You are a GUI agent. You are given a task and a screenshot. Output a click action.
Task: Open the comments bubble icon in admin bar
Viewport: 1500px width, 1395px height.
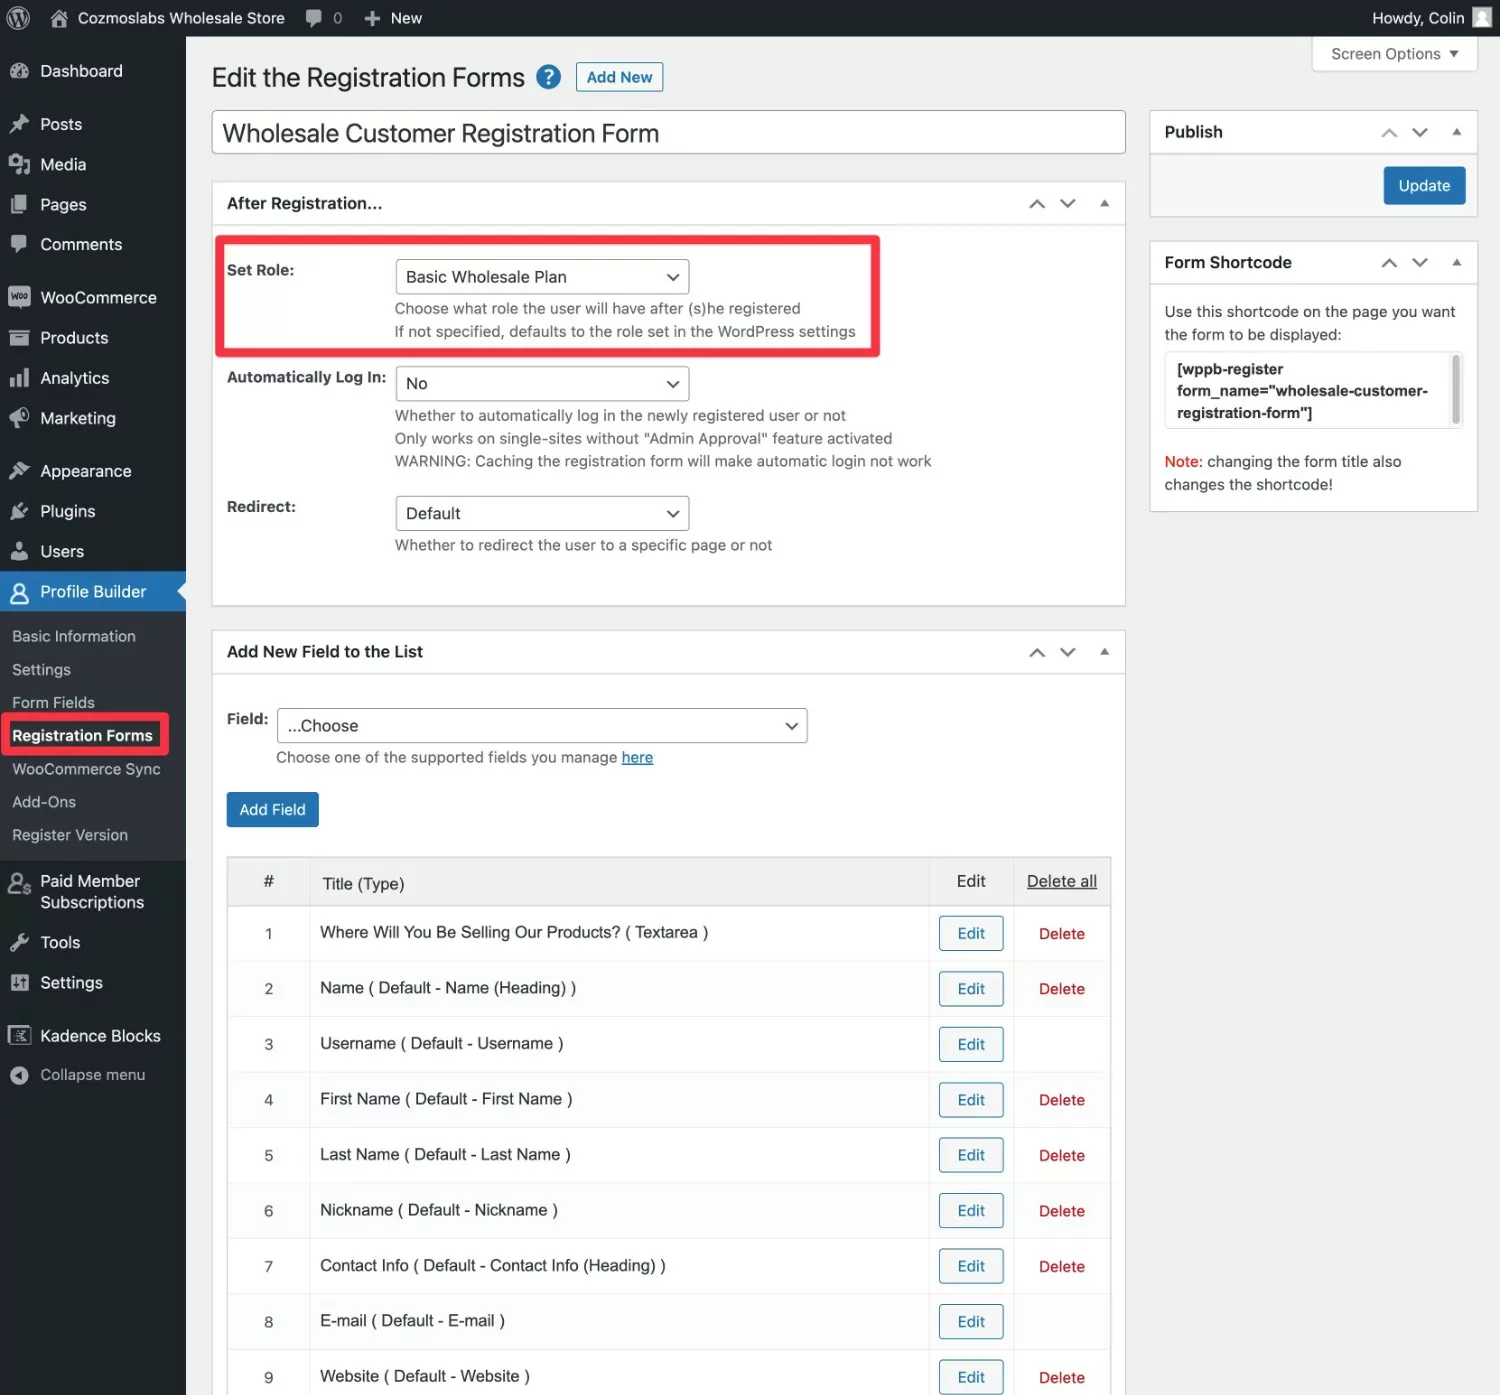tap(314, 18)
